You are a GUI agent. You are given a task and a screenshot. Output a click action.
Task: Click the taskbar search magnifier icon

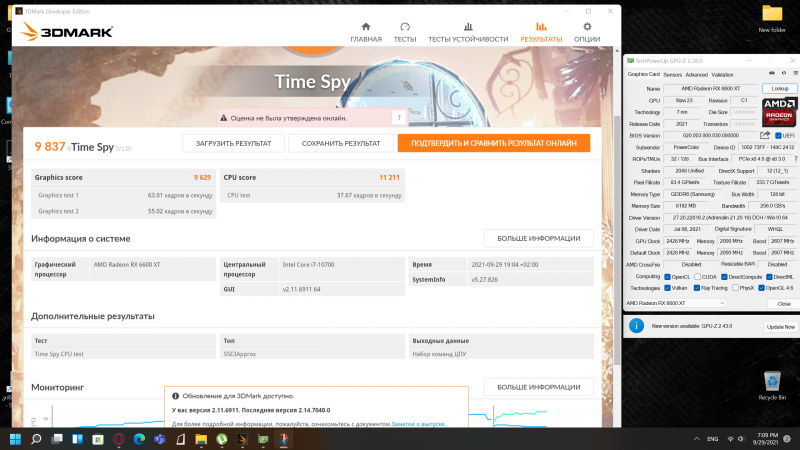click(x=36, y=439)
